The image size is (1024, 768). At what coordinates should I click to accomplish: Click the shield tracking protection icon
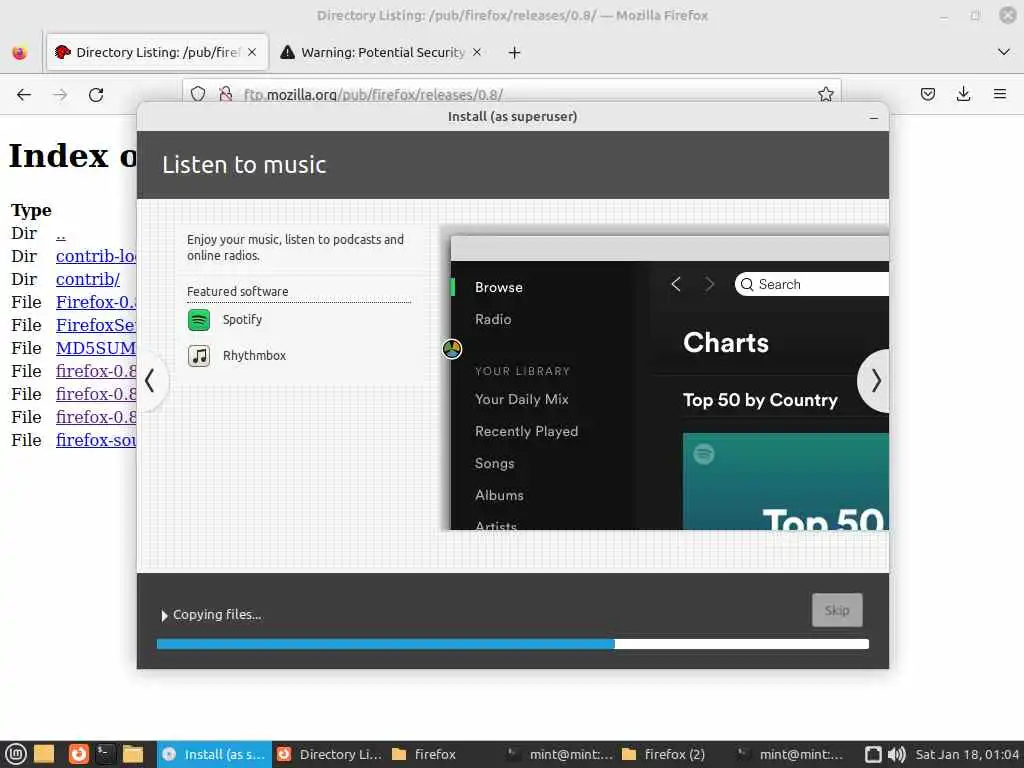(x=198, y=94)
